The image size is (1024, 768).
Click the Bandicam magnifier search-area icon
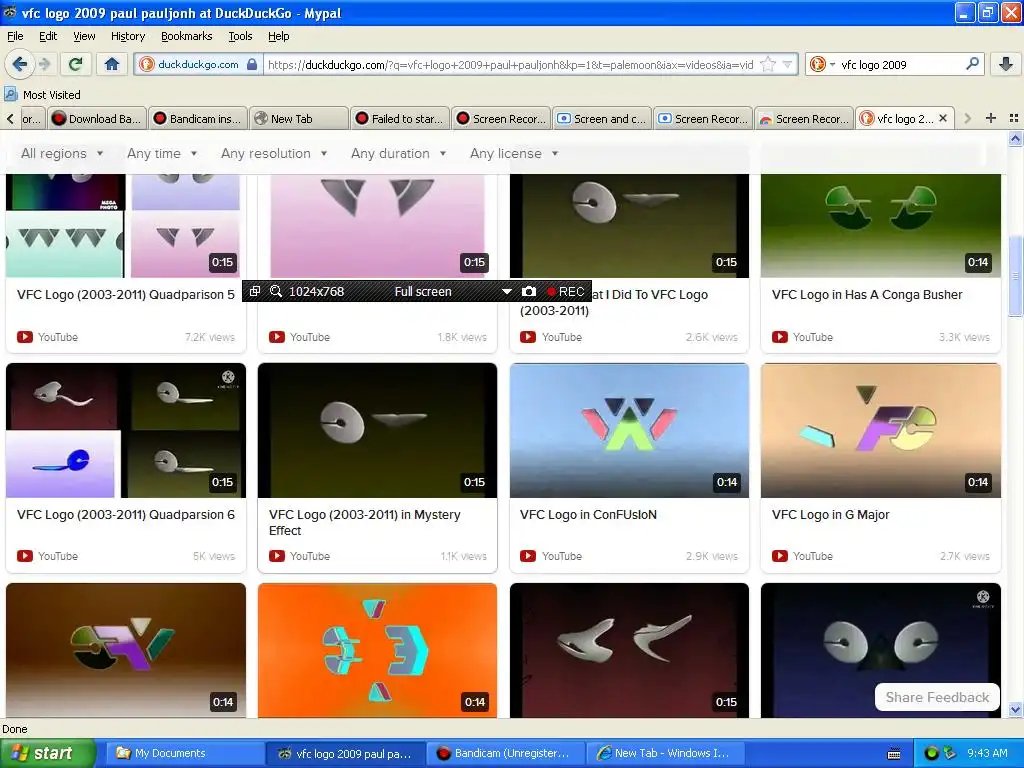[276, 291]
